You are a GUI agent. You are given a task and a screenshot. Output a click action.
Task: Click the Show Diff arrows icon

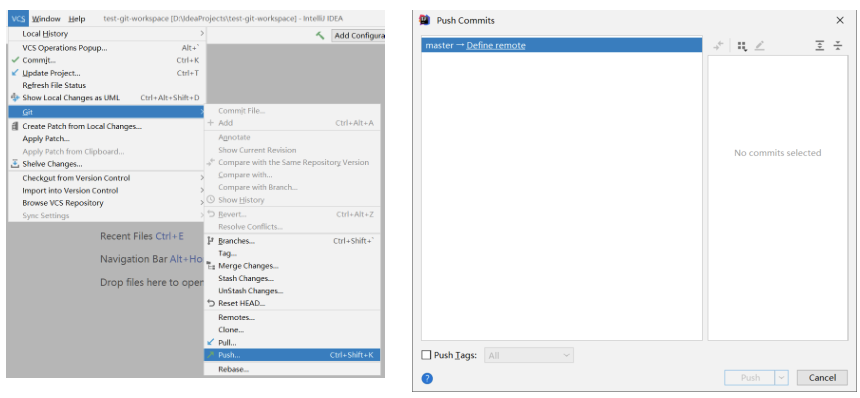pos(718,46)
